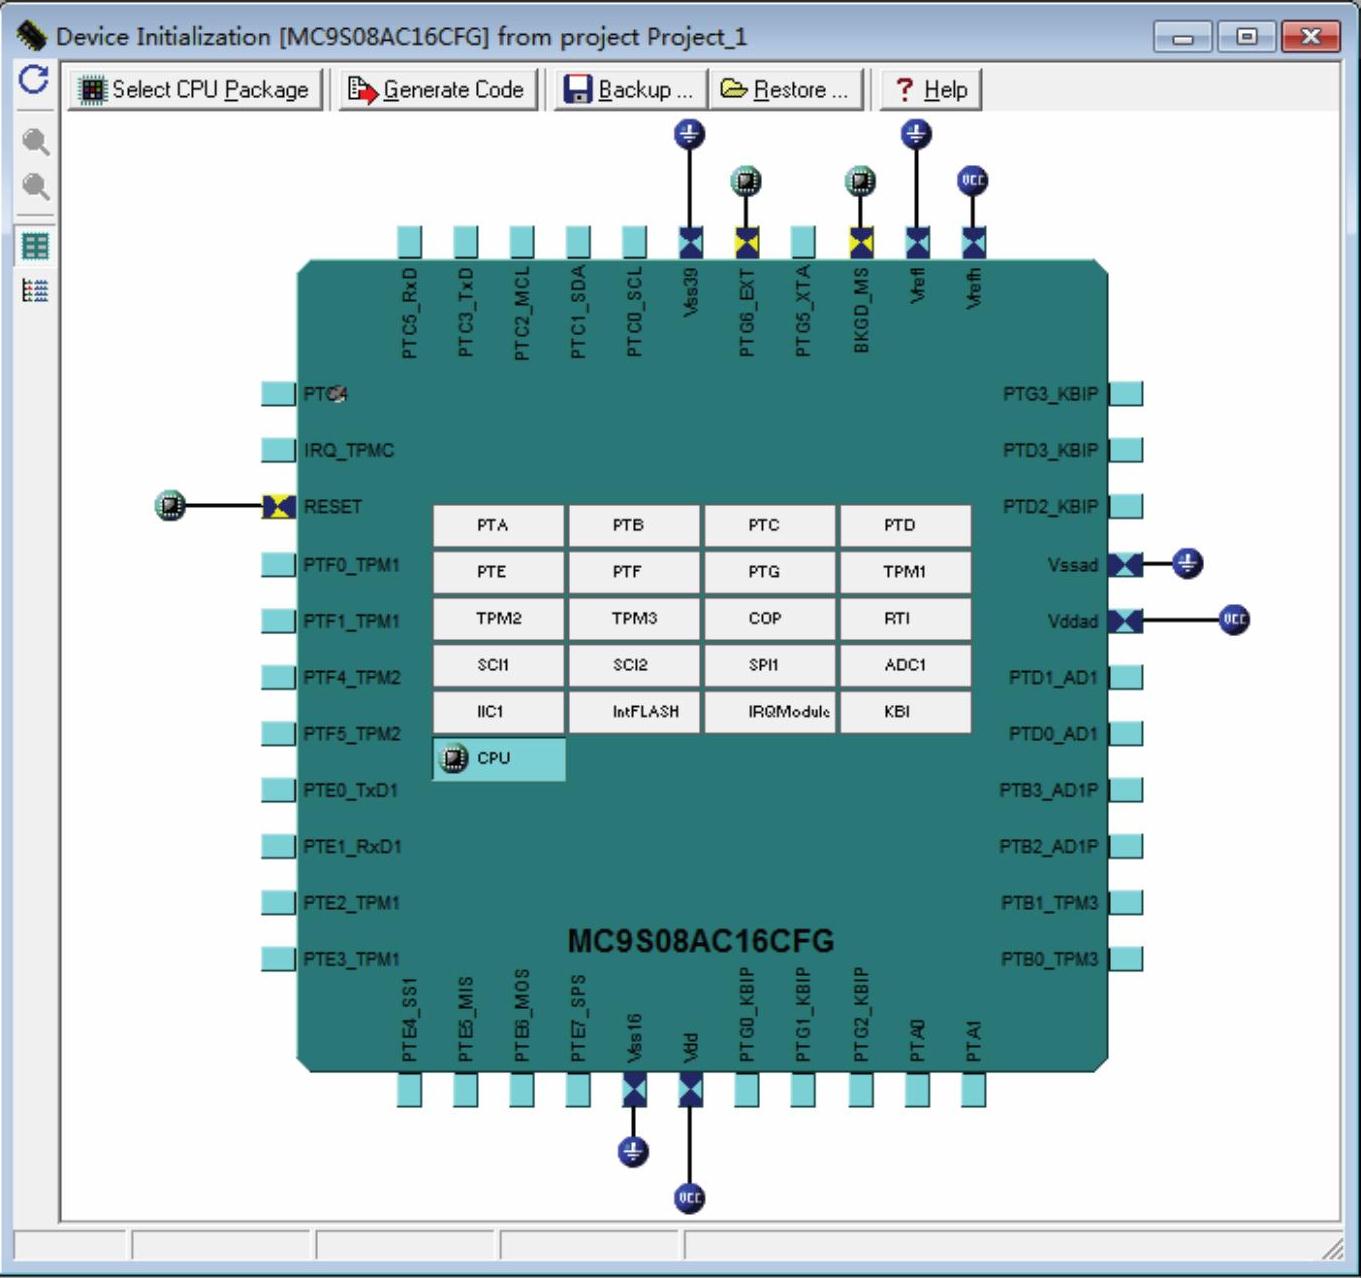
Task: Click the IntFLASH module block
Action: tap(634, 712)
